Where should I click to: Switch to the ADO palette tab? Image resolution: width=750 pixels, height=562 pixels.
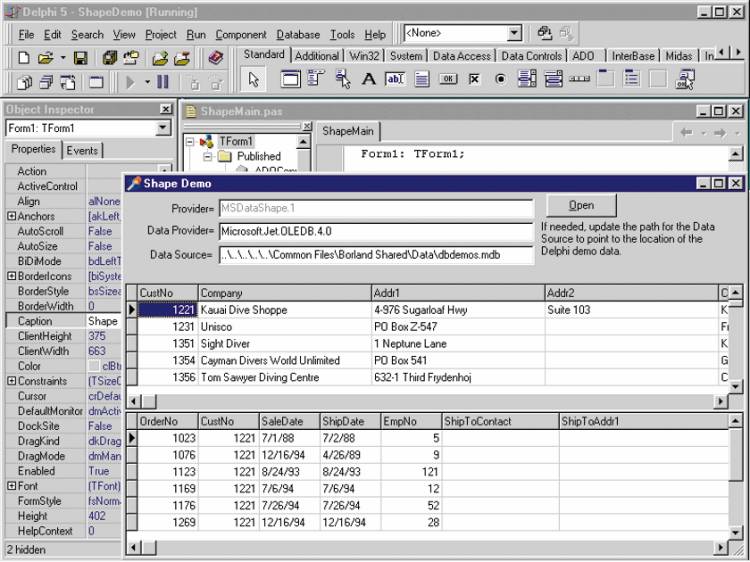(x=584, y=56)
